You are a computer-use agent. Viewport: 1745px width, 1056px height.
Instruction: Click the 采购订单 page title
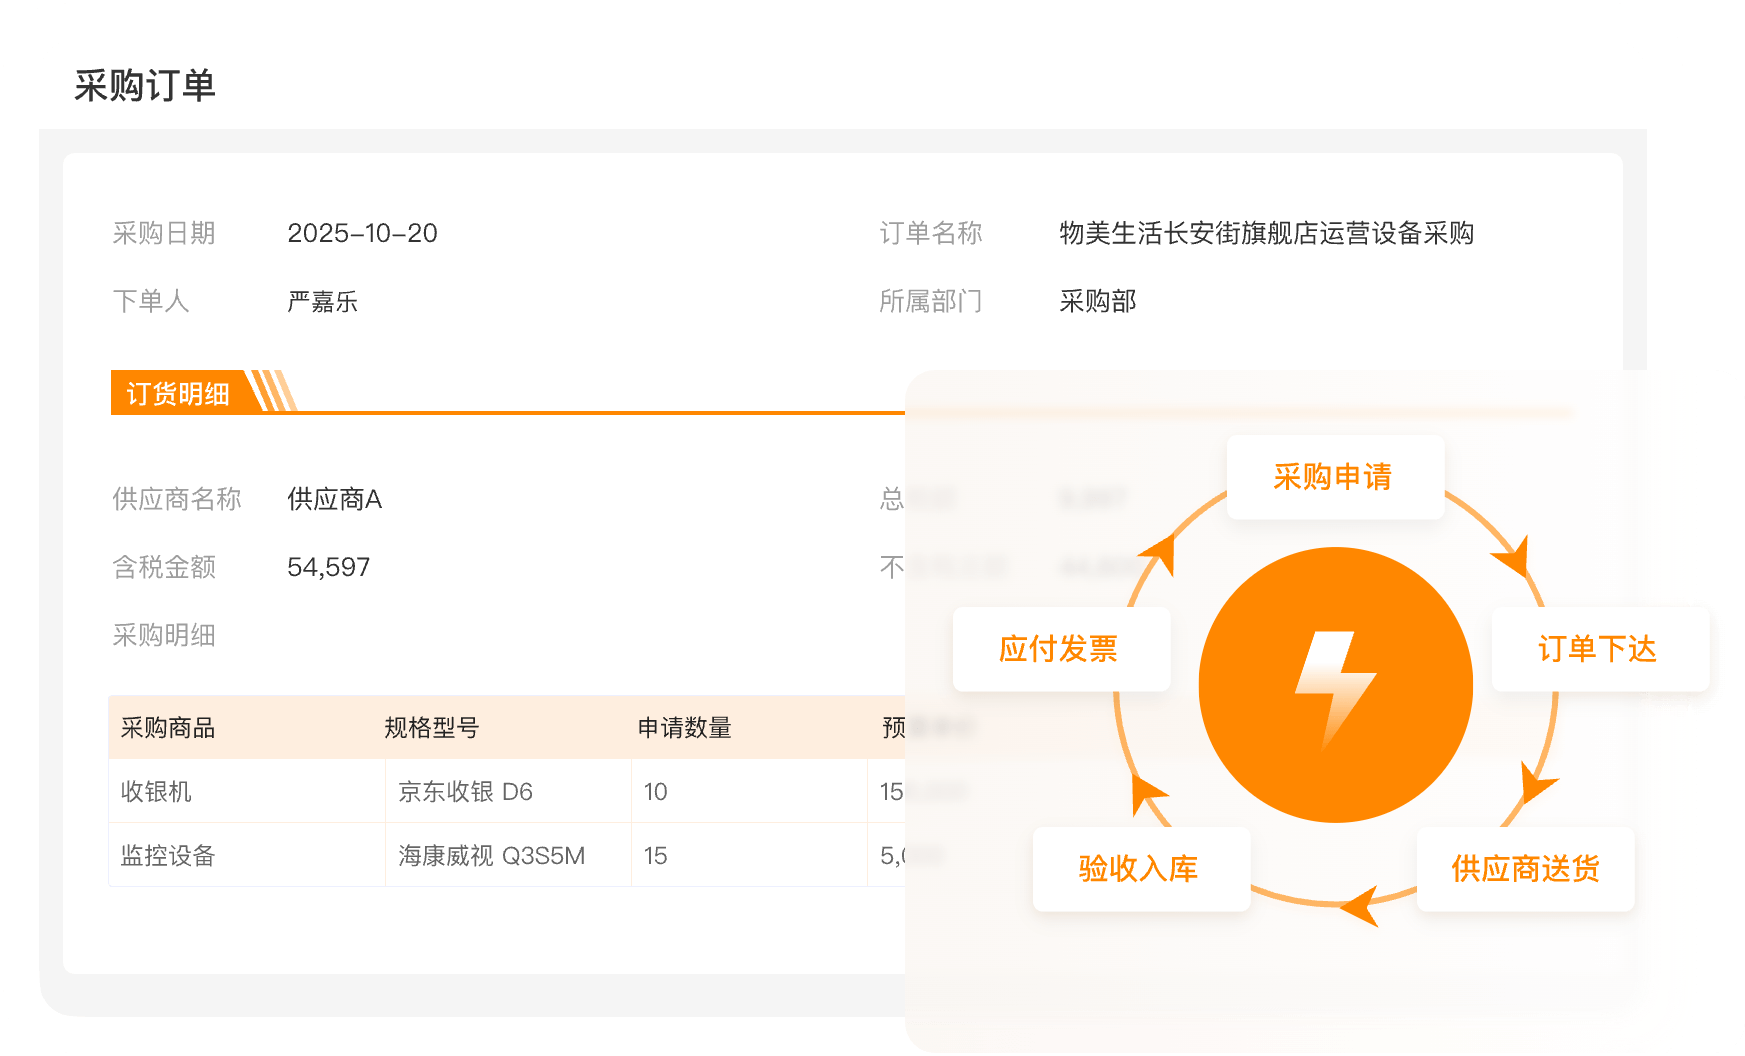coord(145,86)
